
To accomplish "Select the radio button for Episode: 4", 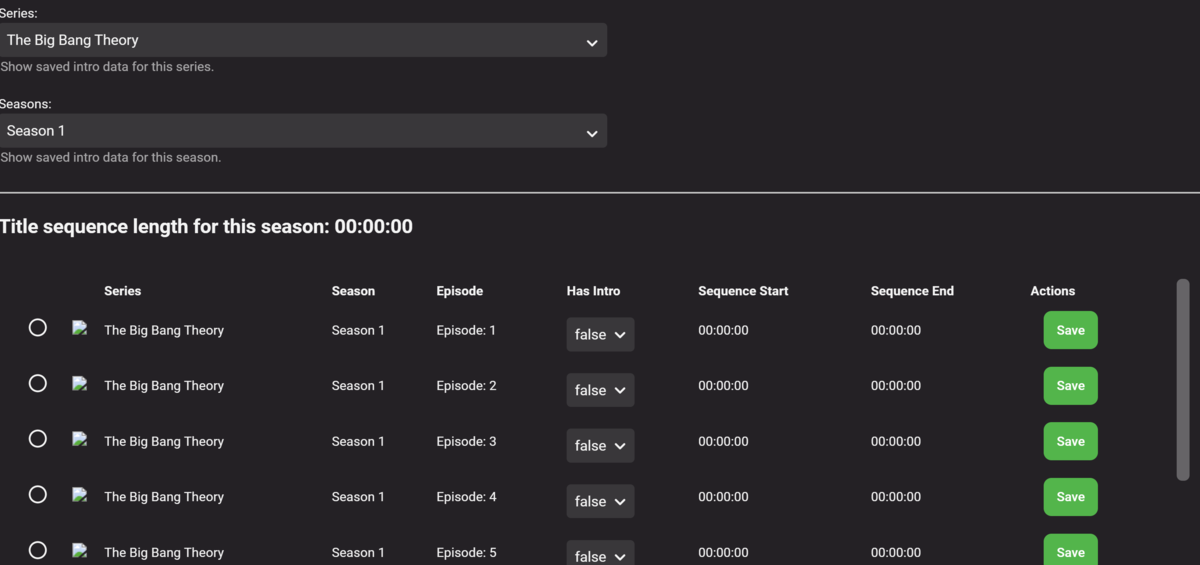I will pos(38,494).
